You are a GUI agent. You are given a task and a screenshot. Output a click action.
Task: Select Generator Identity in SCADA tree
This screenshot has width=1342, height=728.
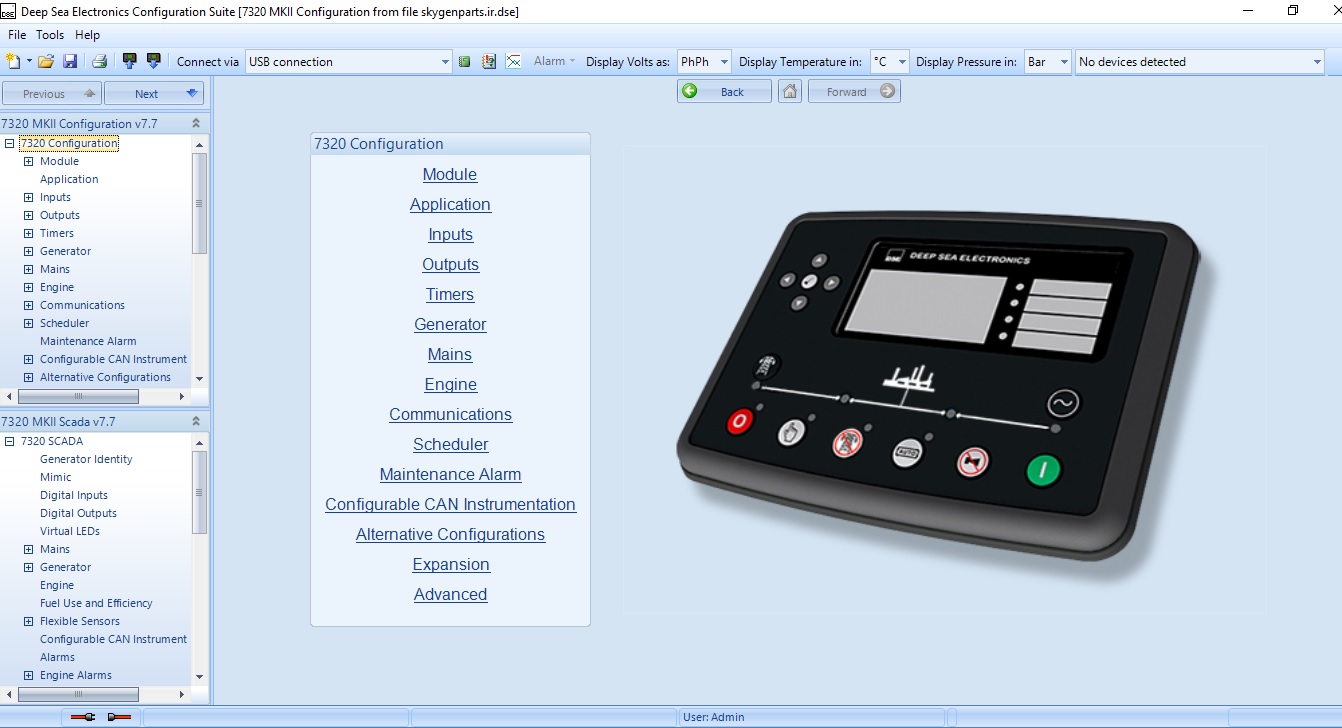(86, 459)
